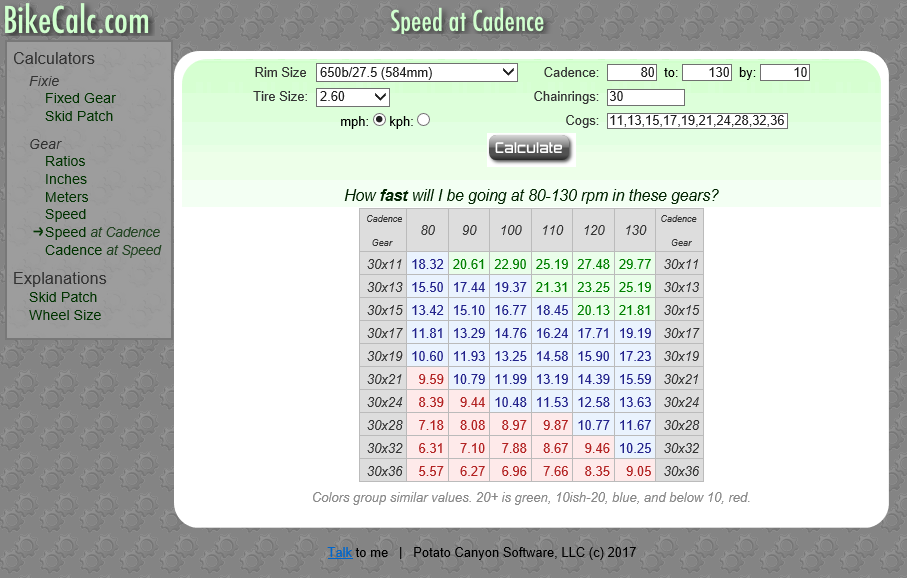Click the 30x36 right row label
907x578 pixels.
pyautogui.click(x=680, y=472)
